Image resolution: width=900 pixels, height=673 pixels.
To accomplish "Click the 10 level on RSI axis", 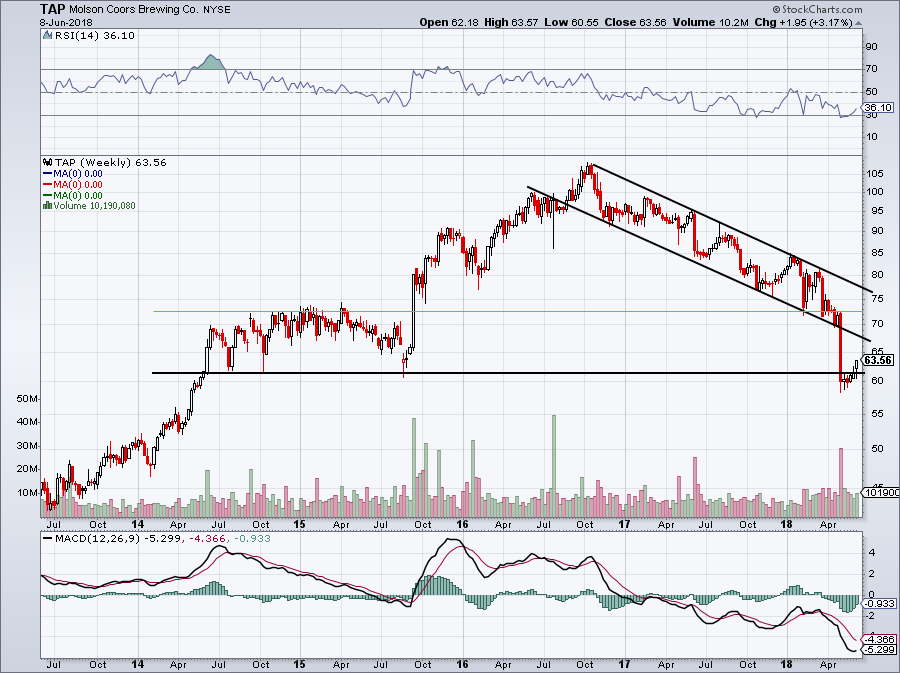I will 872,137.
